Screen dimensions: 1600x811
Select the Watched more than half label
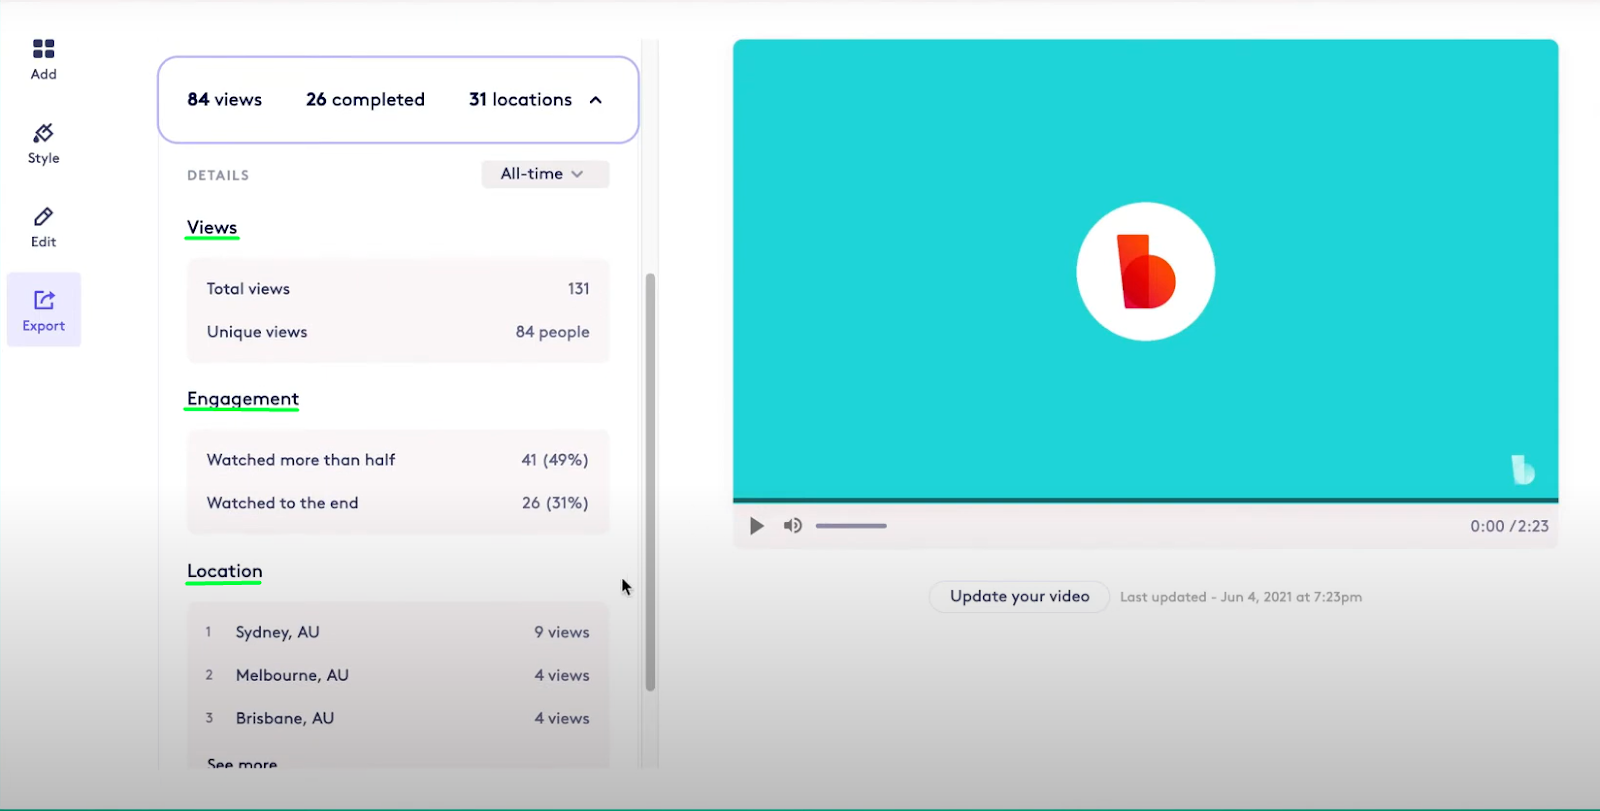coord(301,460)
